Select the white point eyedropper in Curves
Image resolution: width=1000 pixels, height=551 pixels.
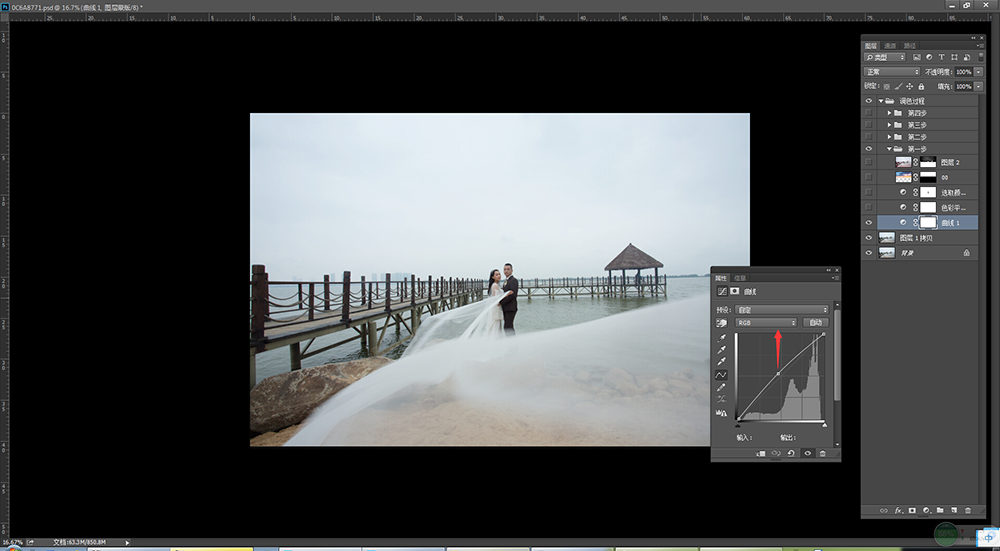722,362
